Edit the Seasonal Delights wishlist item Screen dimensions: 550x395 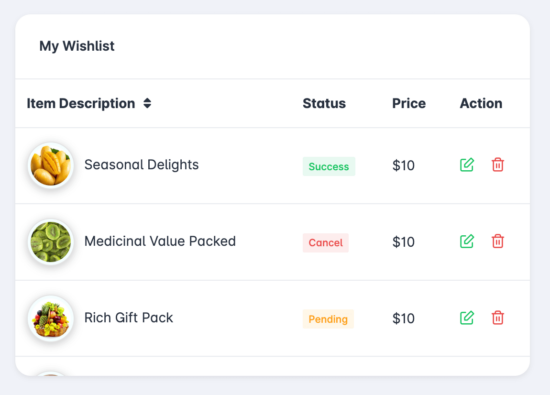coord(467,165)
